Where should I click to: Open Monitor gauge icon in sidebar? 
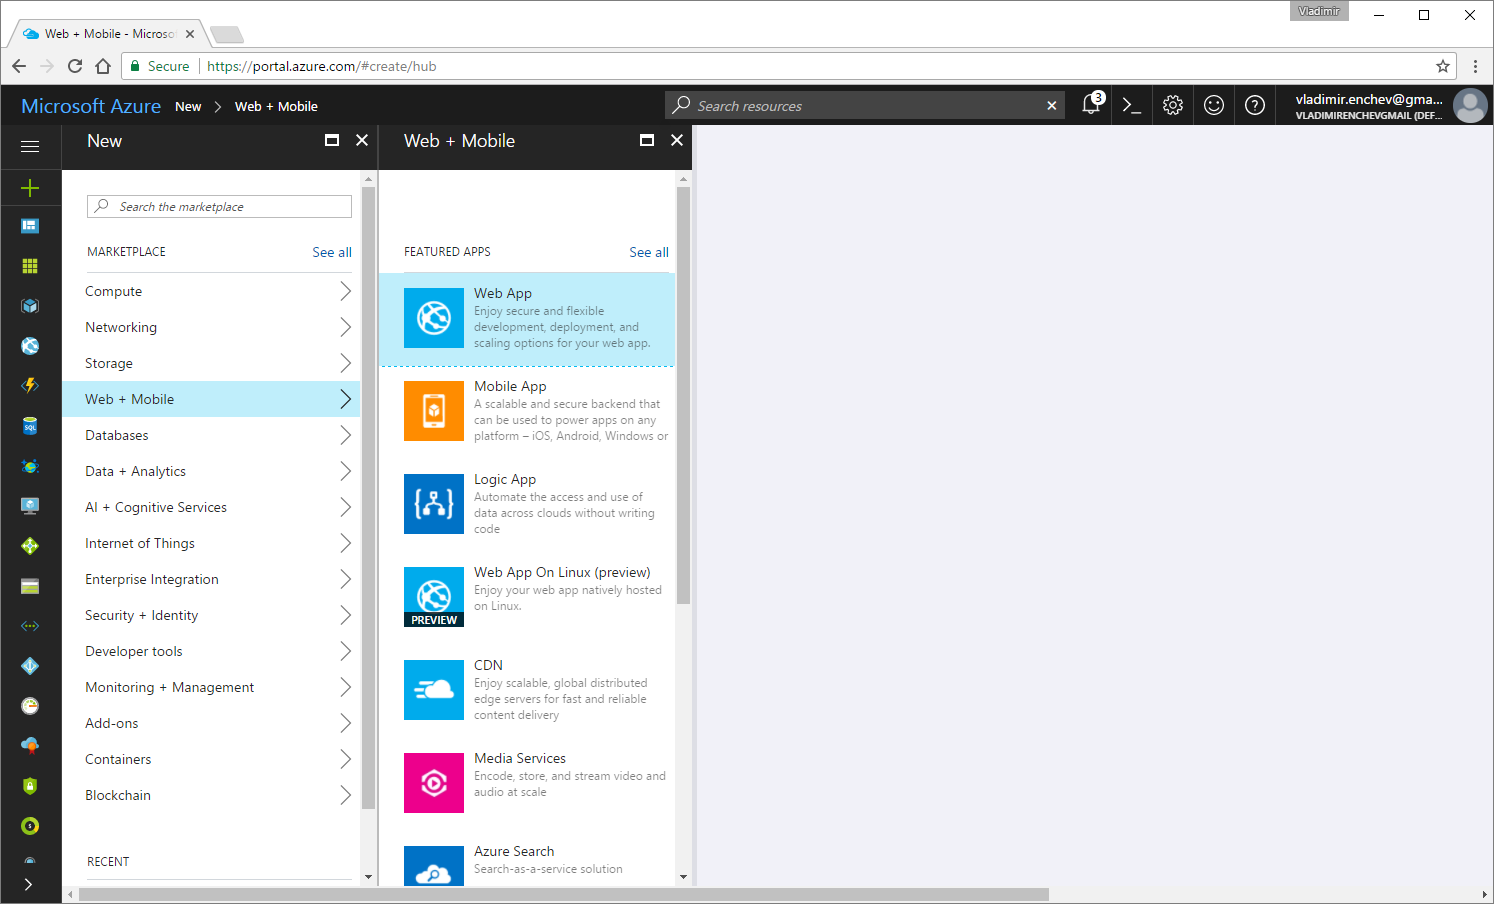[30, 706]
